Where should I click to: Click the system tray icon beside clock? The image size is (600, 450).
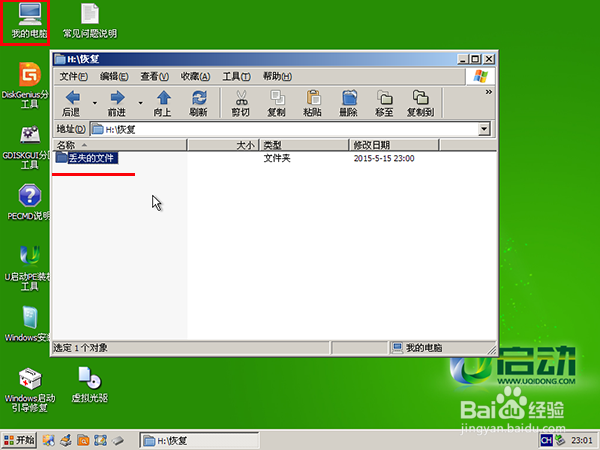click(x=560, y=440)
